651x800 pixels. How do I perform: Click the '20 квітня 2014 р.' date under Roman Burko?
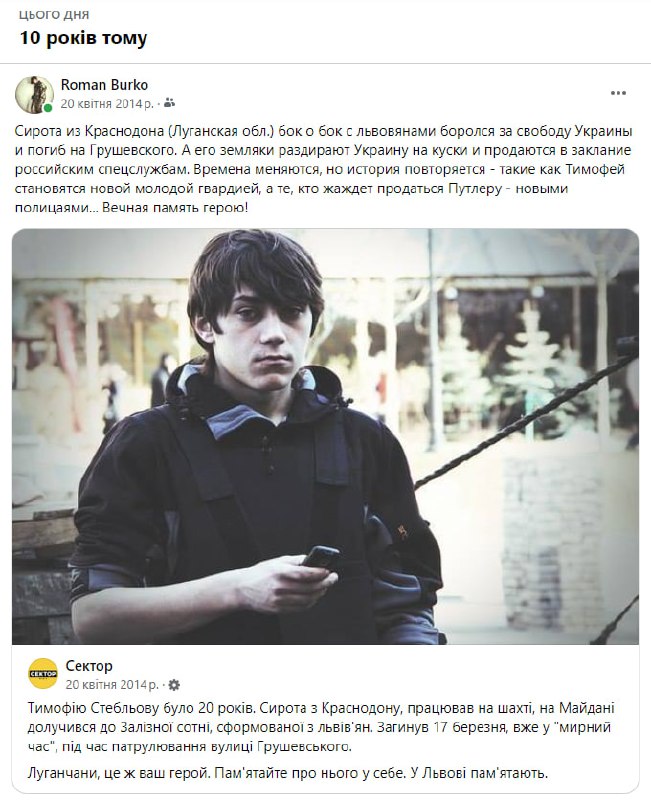click(107, 104)
